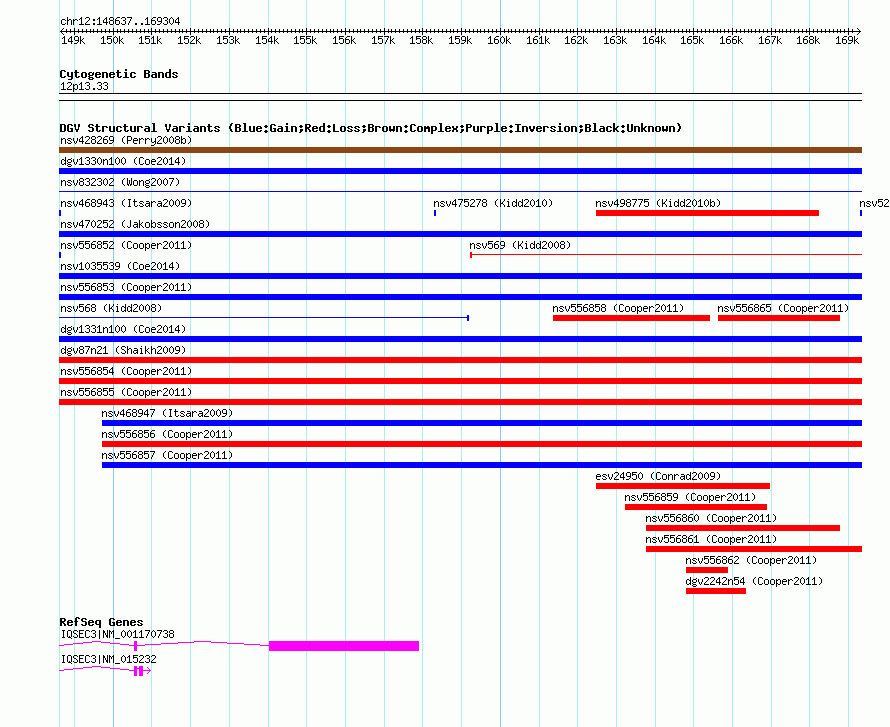Click the DGV Structural Variants track title
Image resolution: width=890 pixels, height=727 pixels.
point(371,128)
